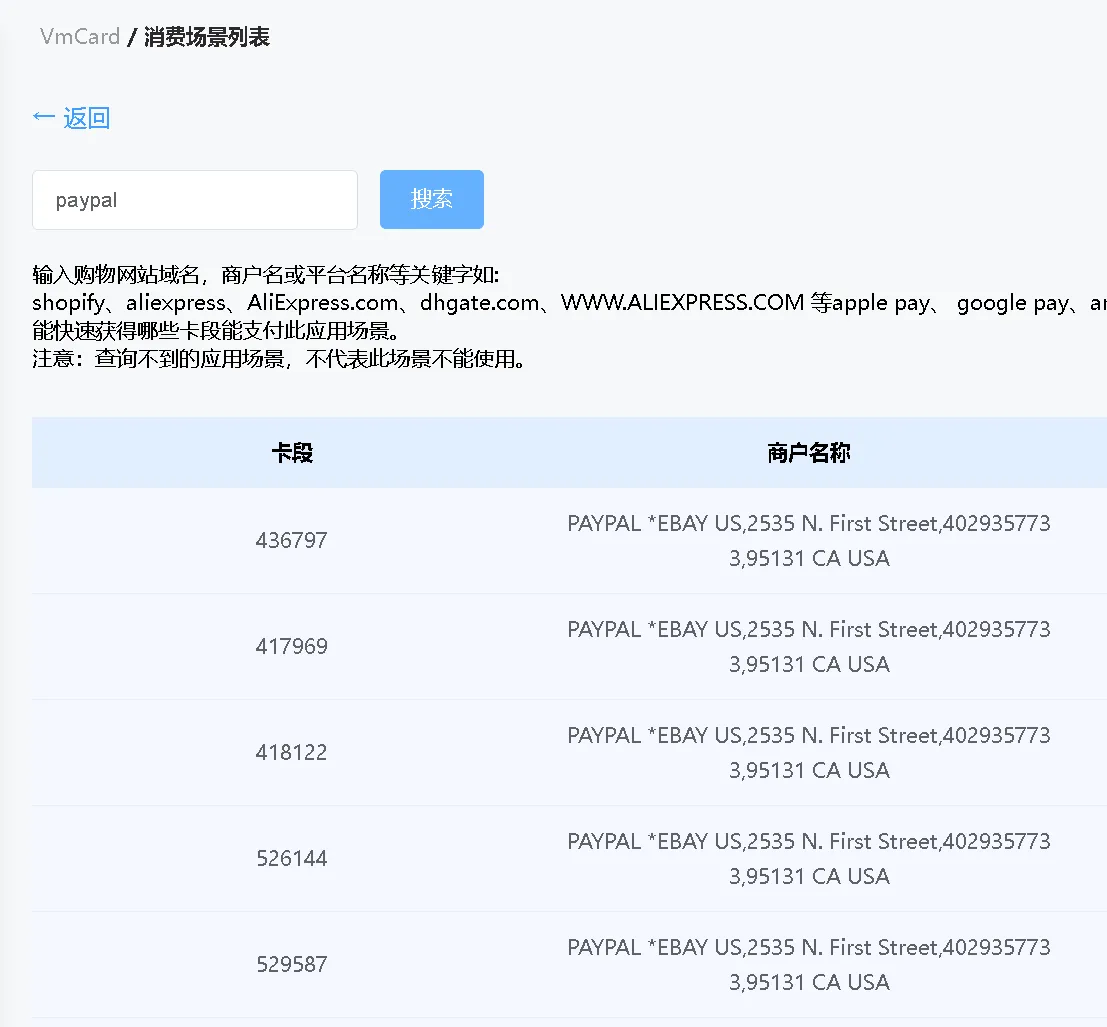This screenshot has width=1107, height=1027.
Task: Click merchant name in the 526144 row
Action: (809, 858)
